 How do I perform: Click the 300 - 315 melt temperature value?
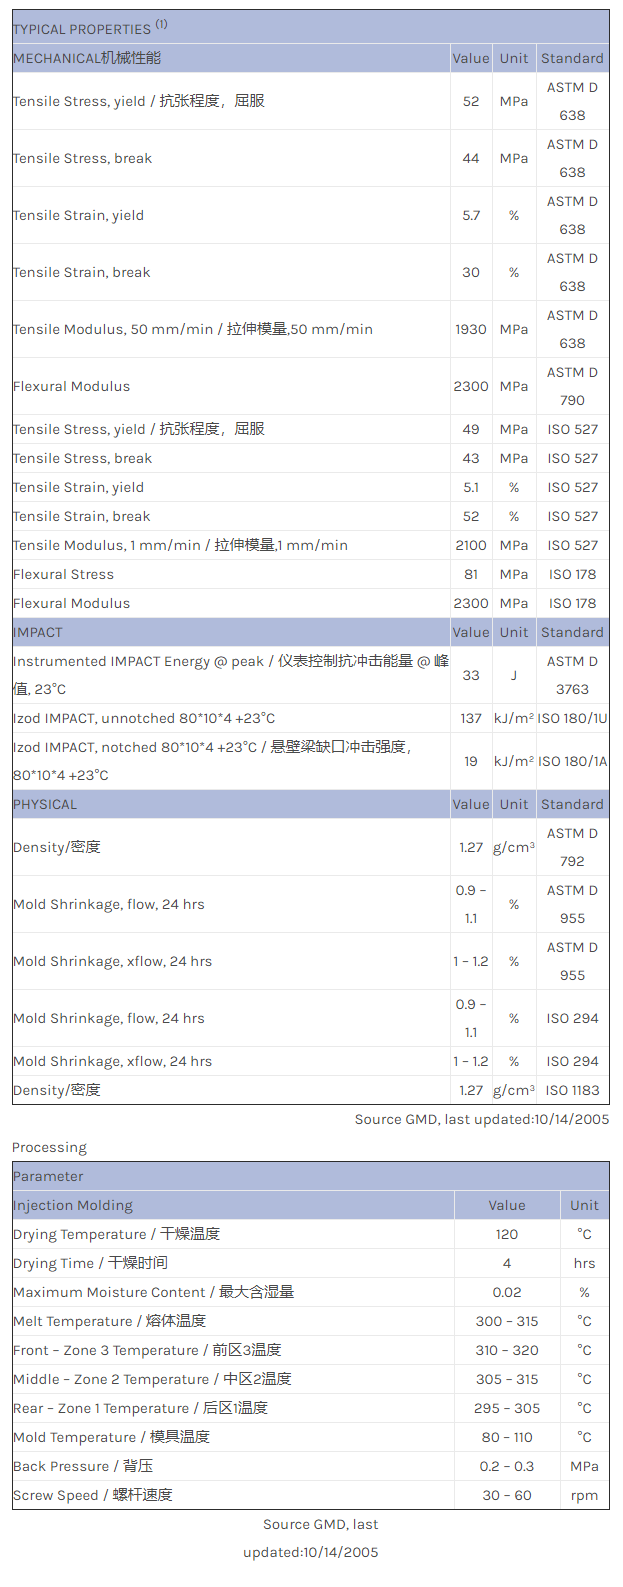[507, 1321]
